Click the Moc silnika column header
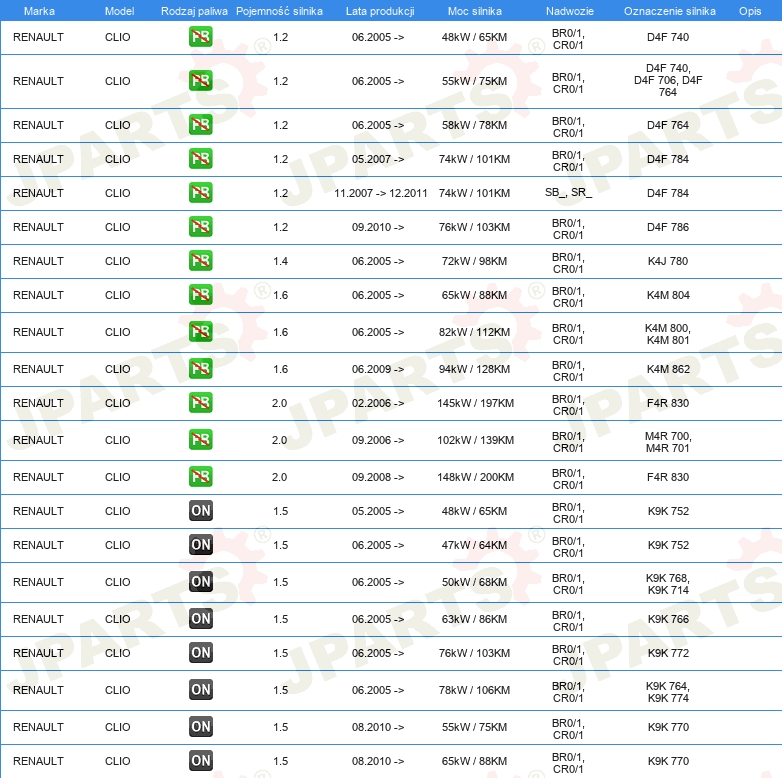Screen dimensions: 782x778 pos(474,11)
